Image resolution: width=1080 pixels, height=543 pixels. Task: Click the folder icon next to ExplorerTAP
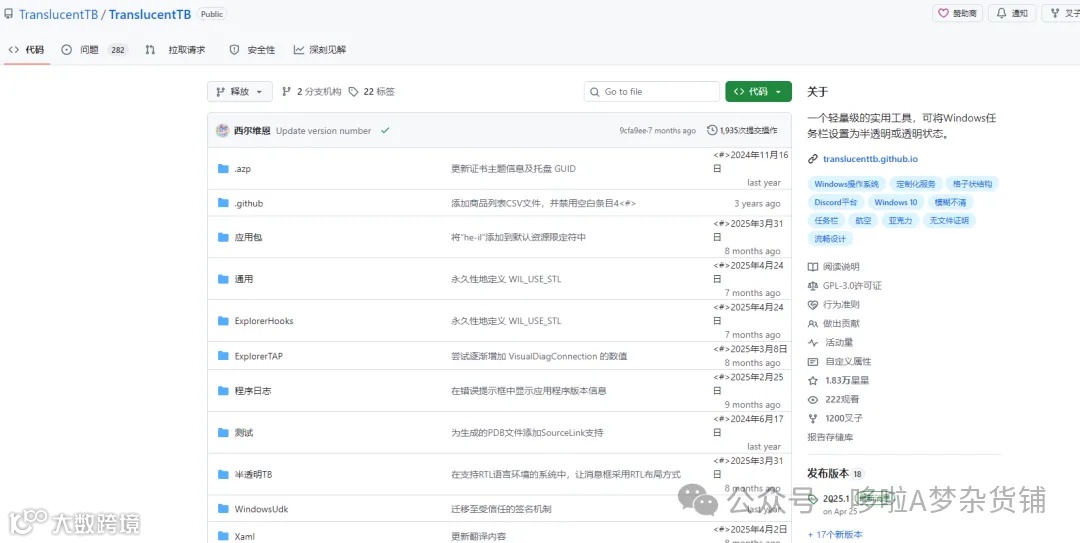pyautogui.click(x=223, y=356)
